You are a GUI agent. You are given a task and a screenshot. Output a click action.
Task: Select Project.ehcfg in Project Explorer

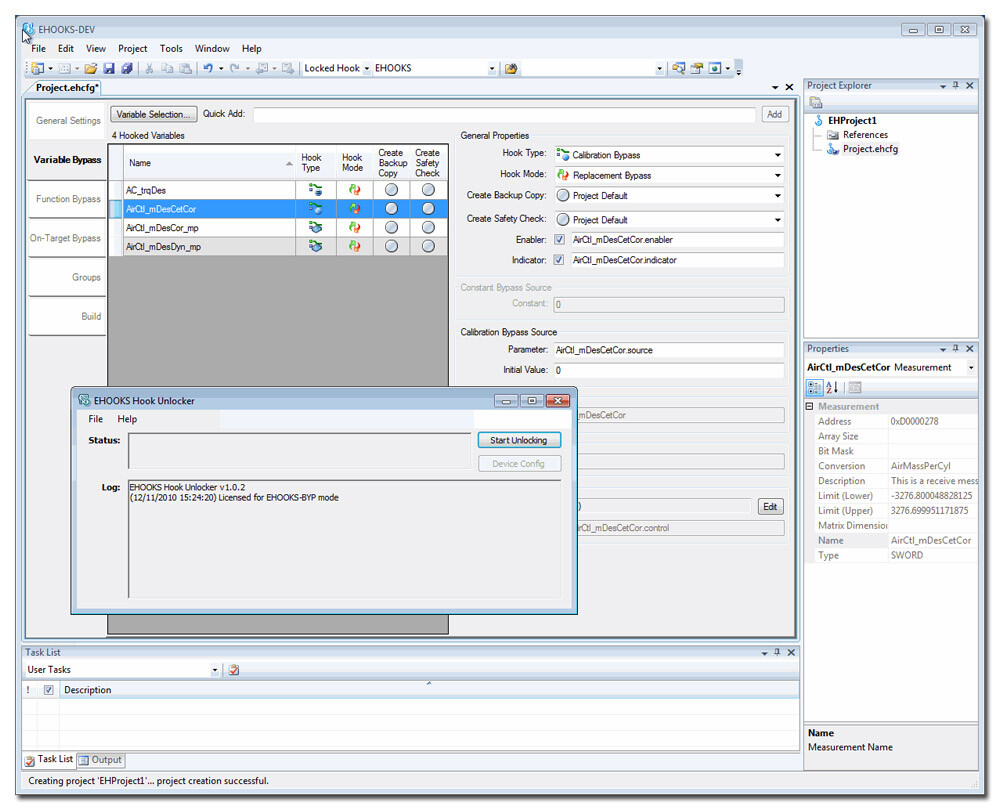[x=870, y=149]
